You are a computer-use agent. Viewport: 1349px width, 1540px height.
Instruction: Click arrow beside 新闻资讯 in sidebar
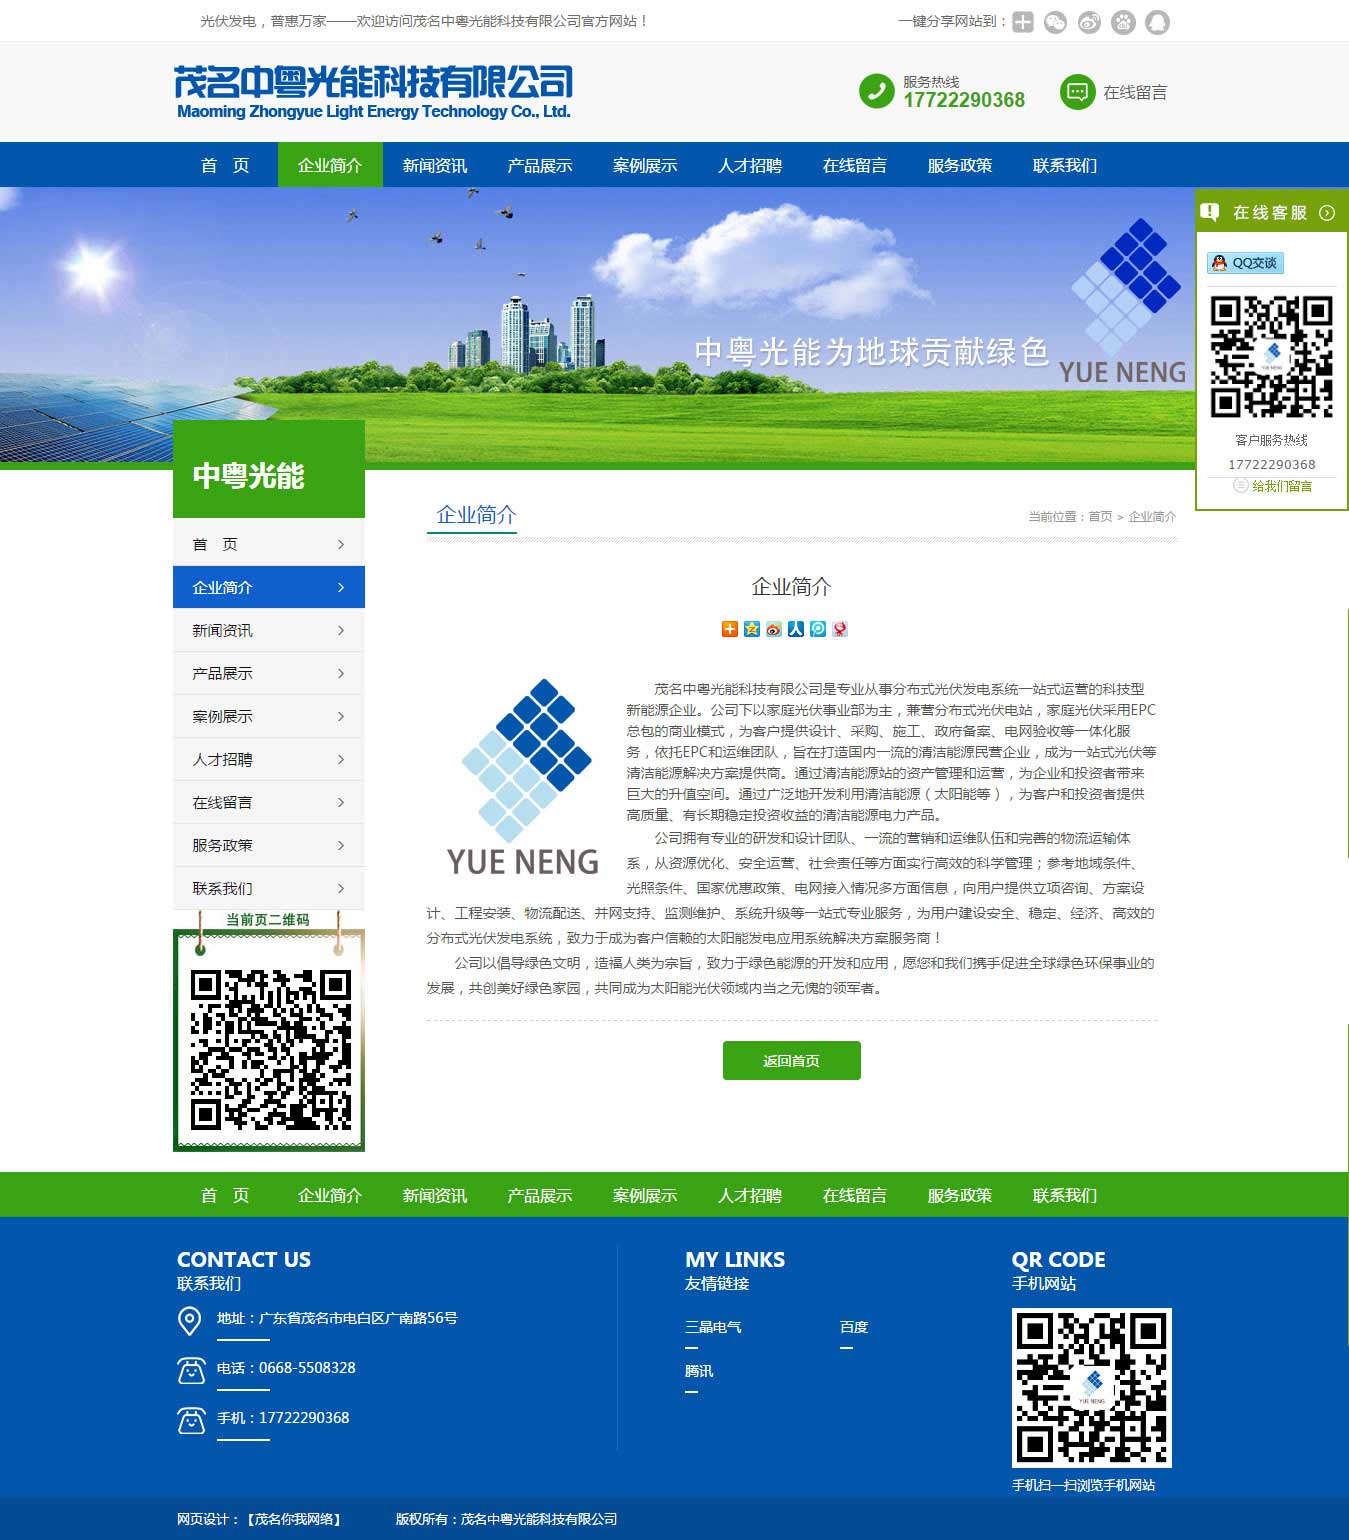pyautogui.click(x=341, y=631)
